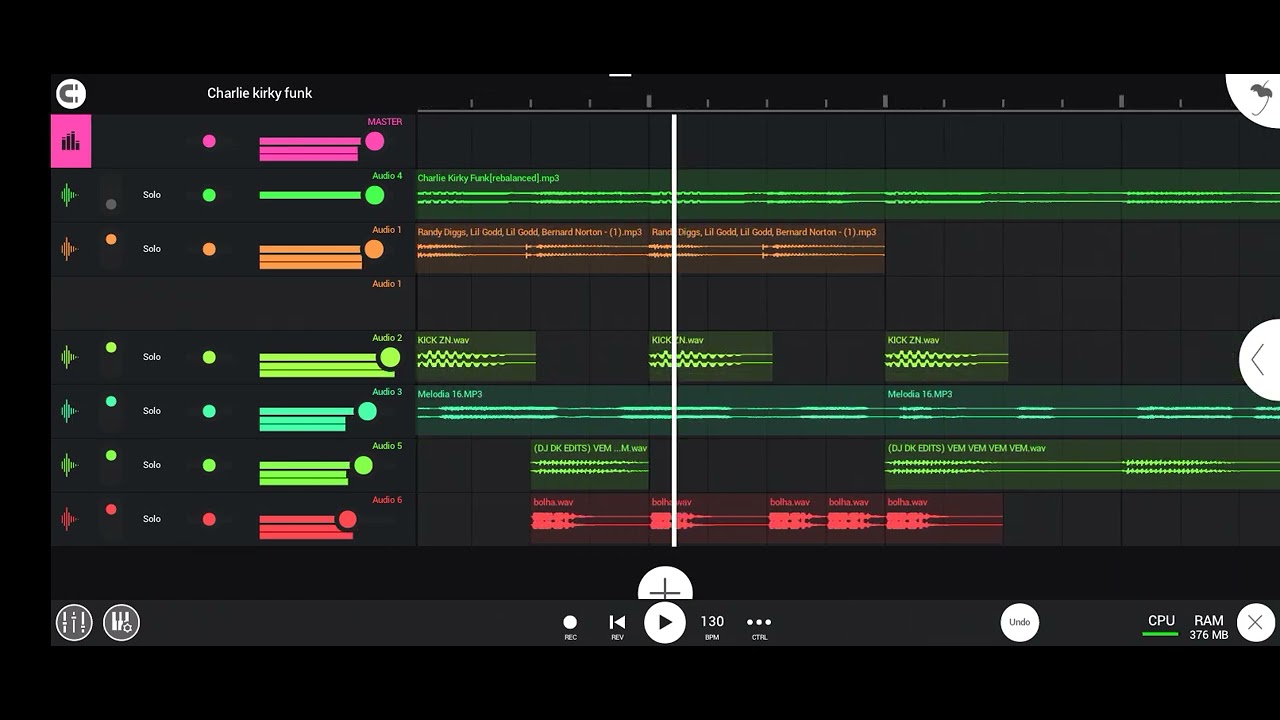The height and width of the screenshot is (720, 1280).
Task: View RAM 376 MB indicator
Action: [x=1208, y=627]
